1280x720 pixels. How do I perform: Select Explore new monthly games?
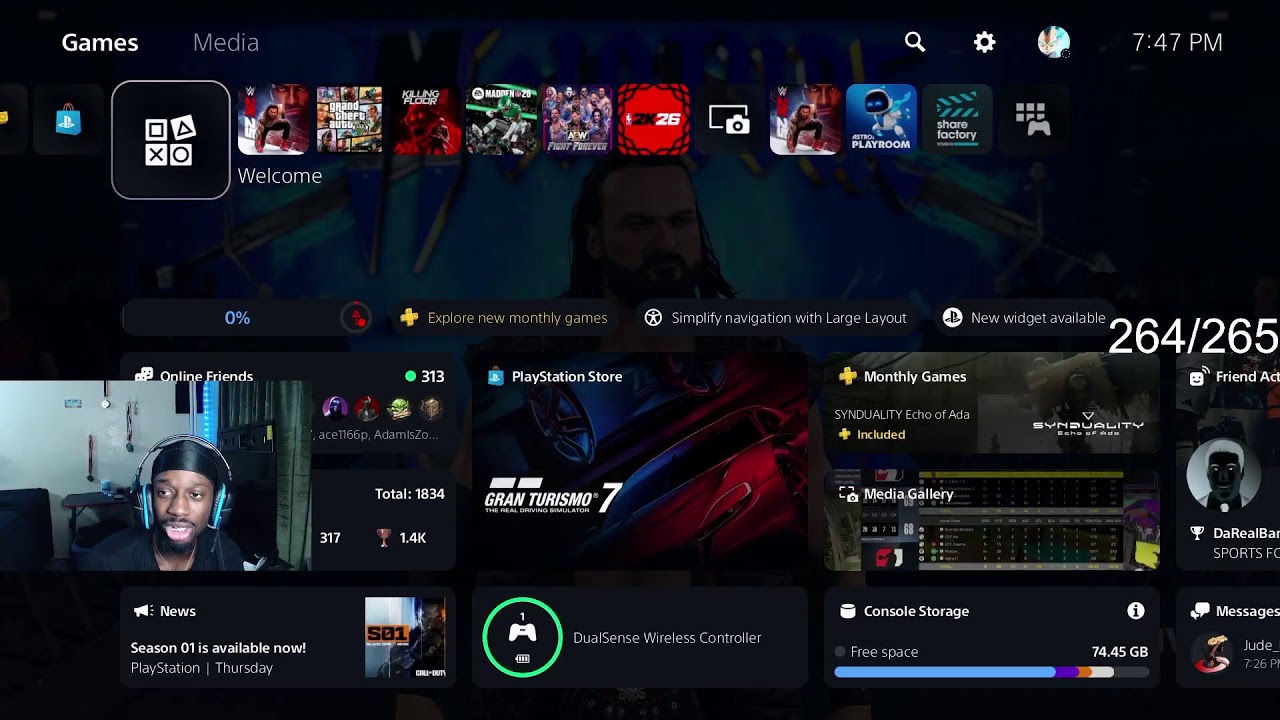click(506, 318)
